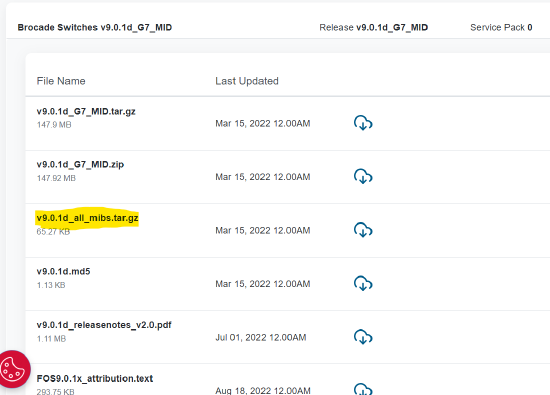Click file name FOS9.0.1x_attribution.text
This screenshot has width=550, height=395.
(x=95, y=379)
